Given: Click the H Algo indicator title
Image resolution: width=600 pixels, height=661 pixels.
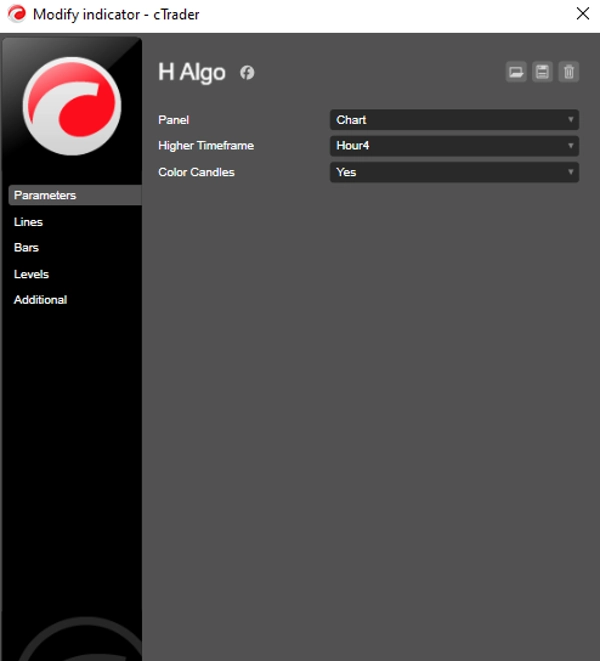Looking at the screenshot, I should (x=192, y=73).
